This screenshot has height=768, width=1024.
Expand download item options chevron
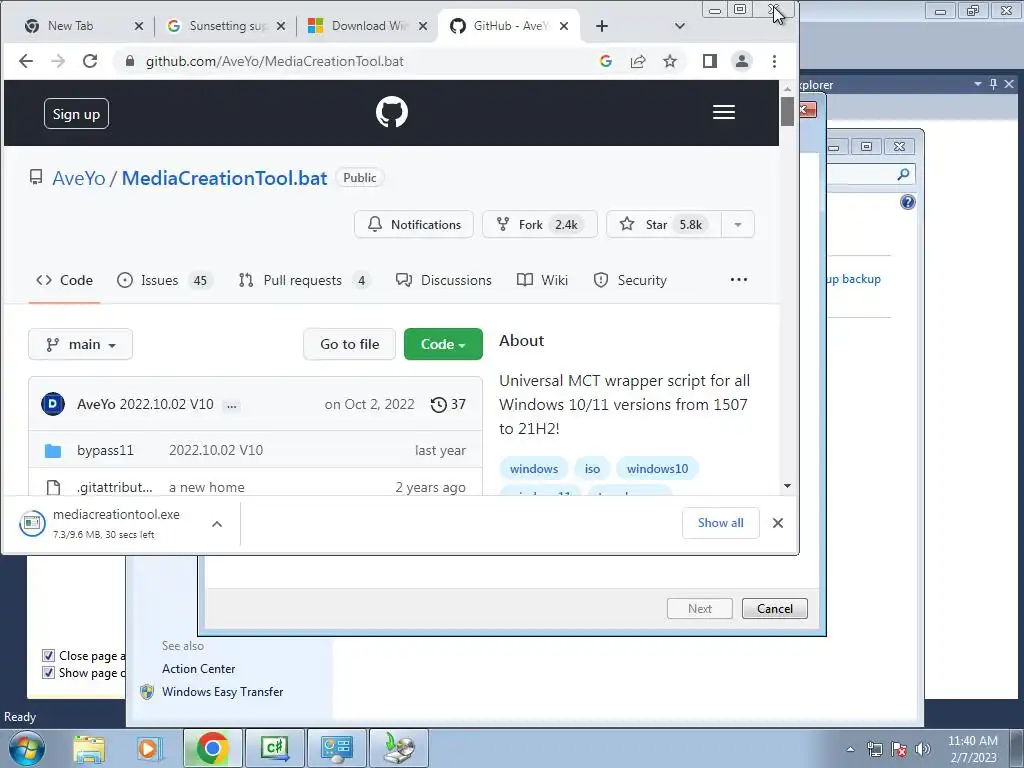(217, 524)
